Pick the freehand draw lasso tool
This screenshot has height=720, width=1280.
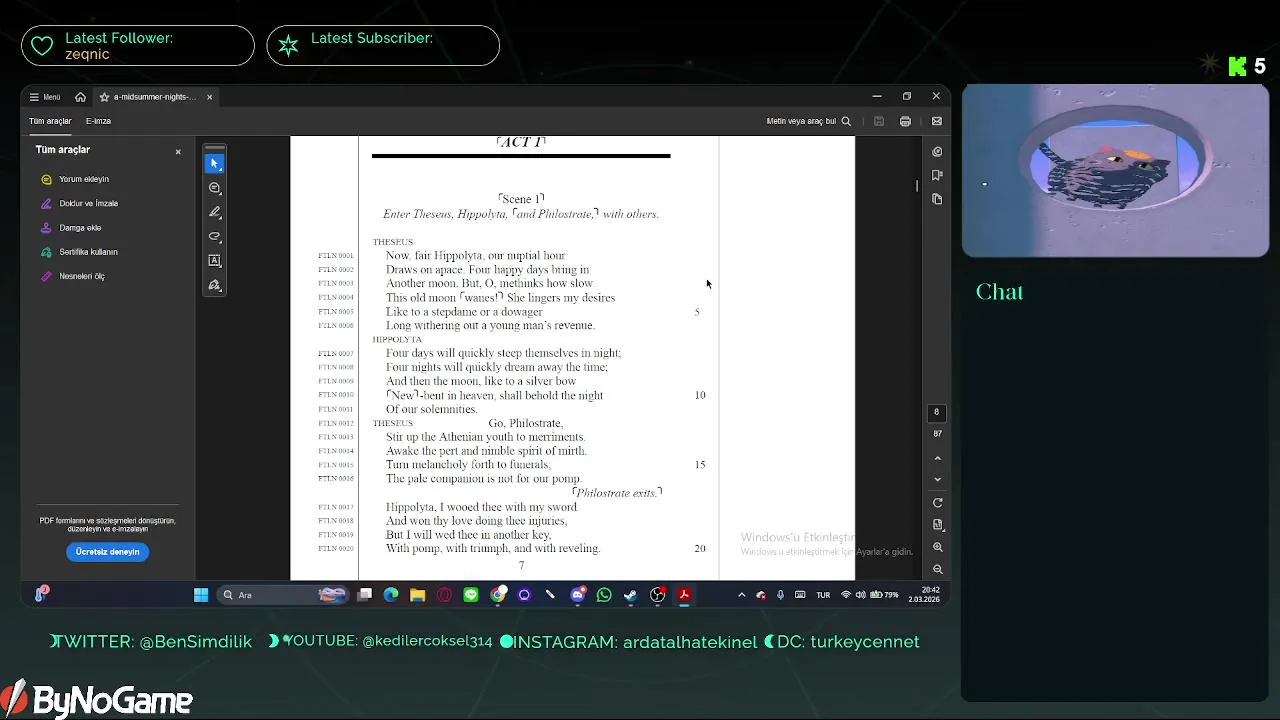[214, 237]
